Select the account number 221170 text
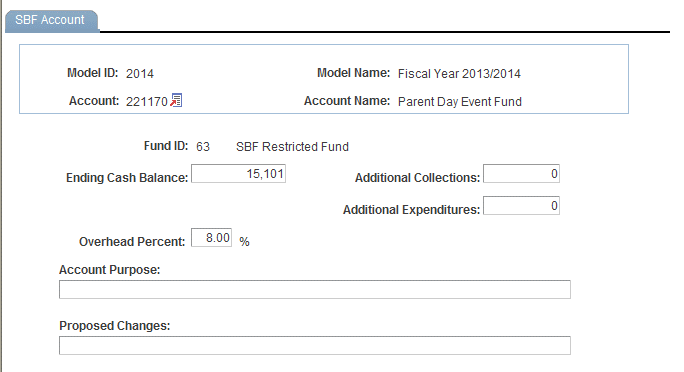The image size is (684, 372). tap(147, 102)
